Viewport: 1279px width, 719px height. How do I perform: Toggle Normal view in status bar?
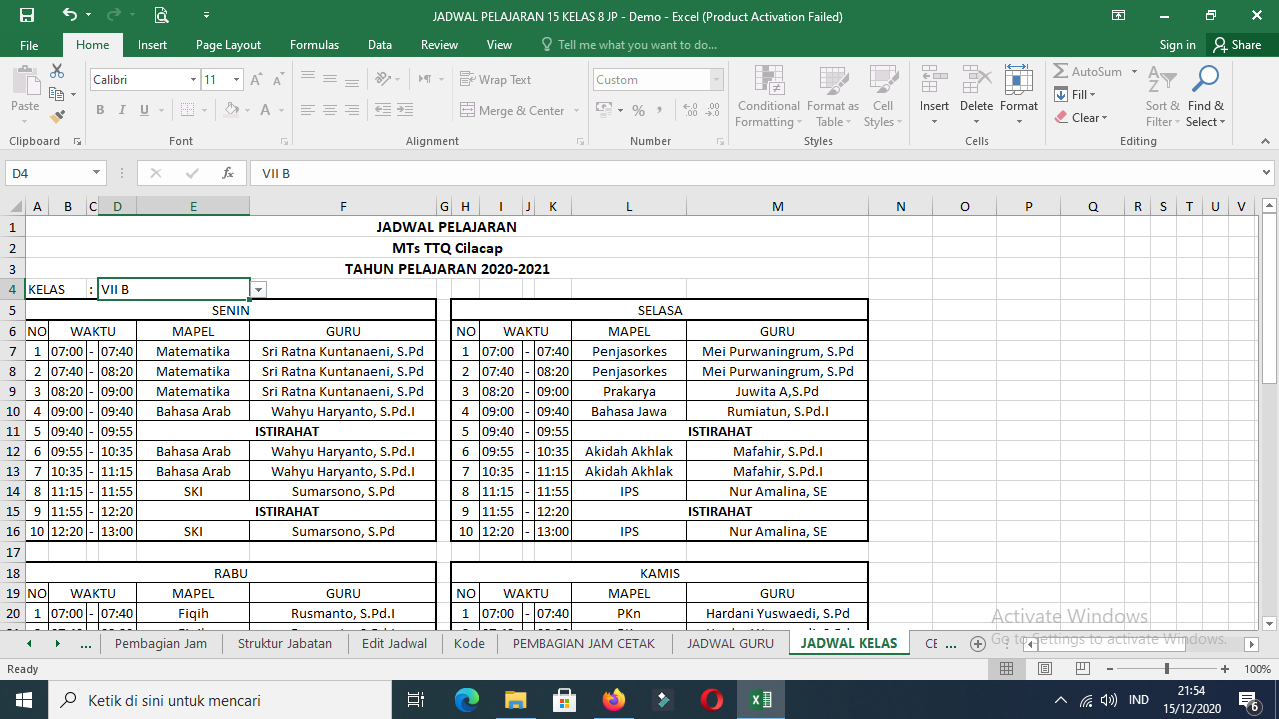click(1007, 669)
